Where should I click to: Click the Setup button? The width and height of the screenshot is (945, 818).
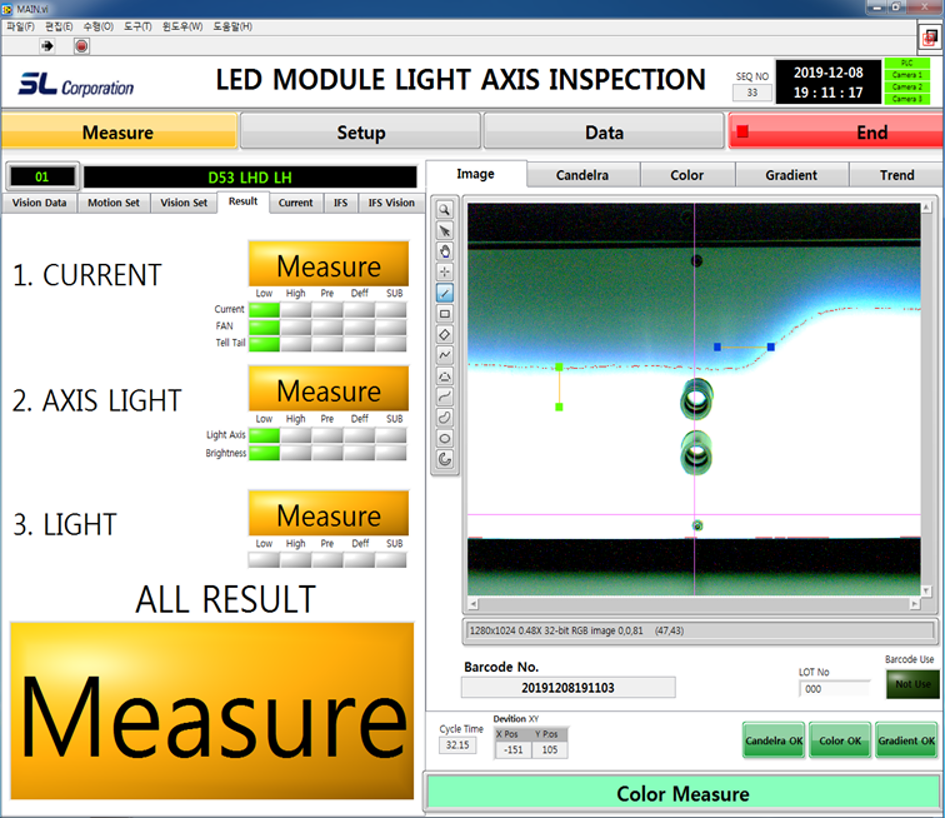tap(360, 132)
